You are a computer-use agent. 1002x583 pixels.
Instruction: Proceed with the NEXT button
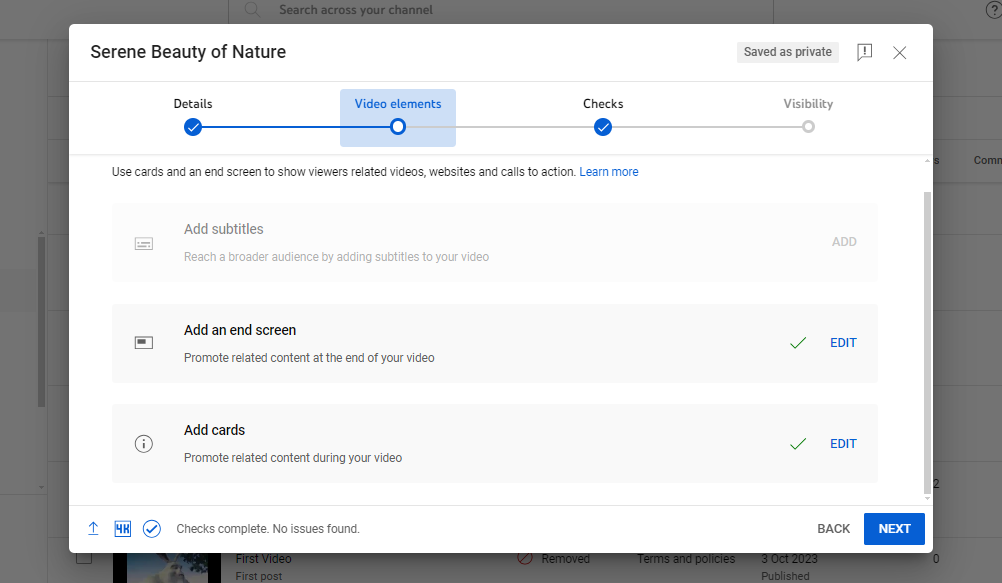tap(894, 529)
